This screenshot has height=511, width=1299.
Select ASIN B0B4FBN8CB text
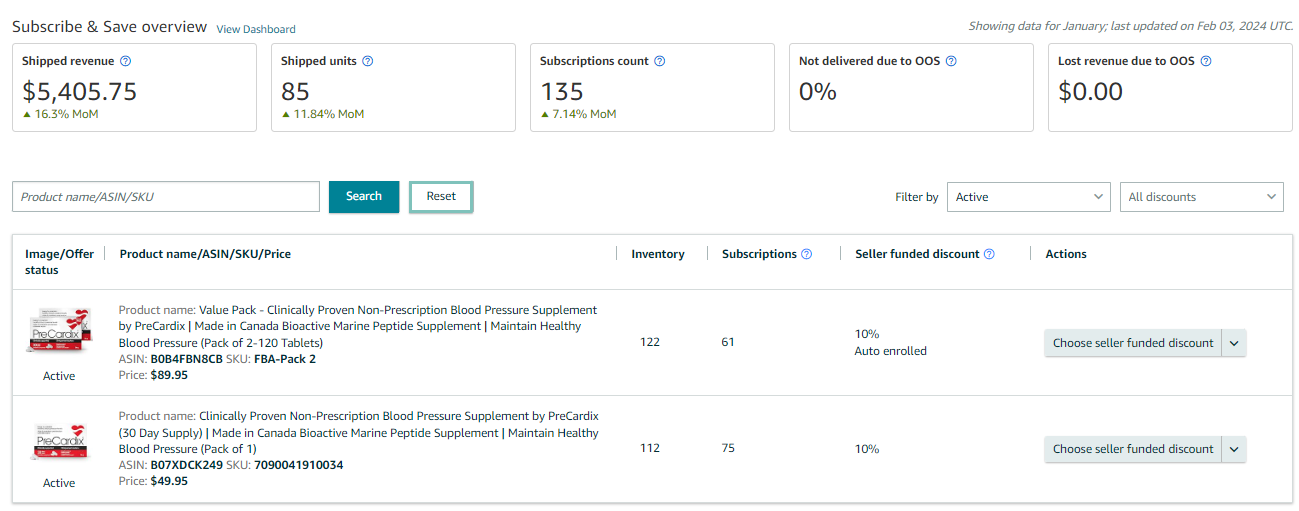click(186, 359)
